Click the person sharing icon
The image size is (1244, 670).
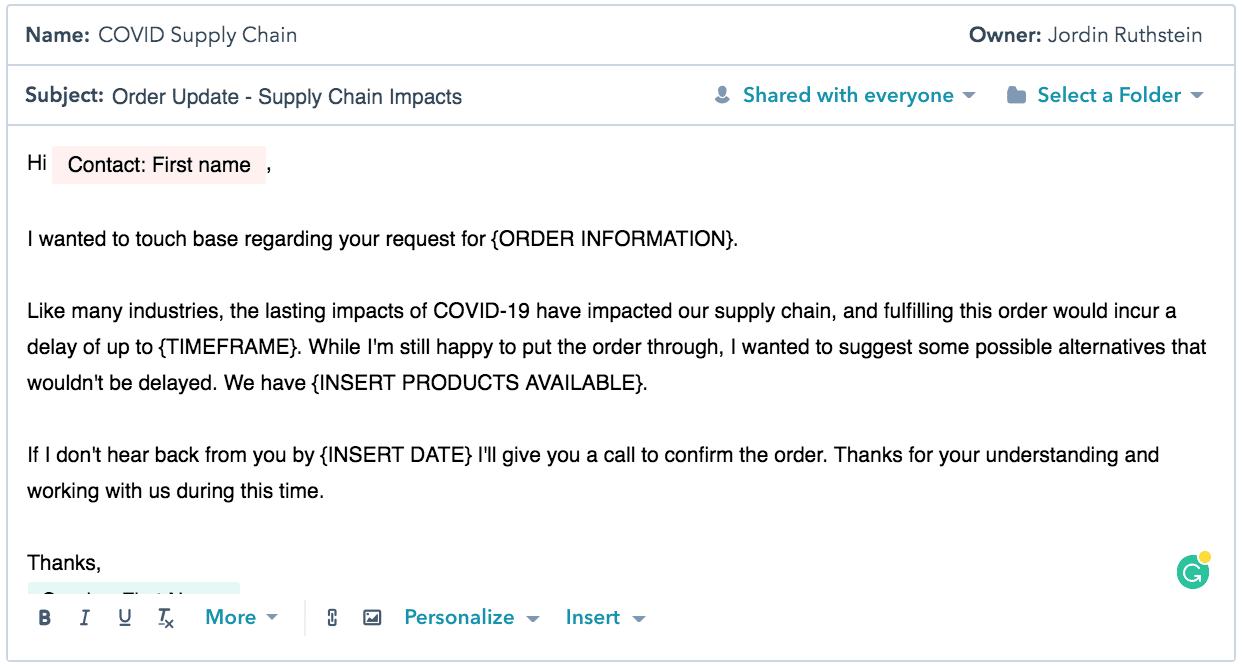coord(722,94)
